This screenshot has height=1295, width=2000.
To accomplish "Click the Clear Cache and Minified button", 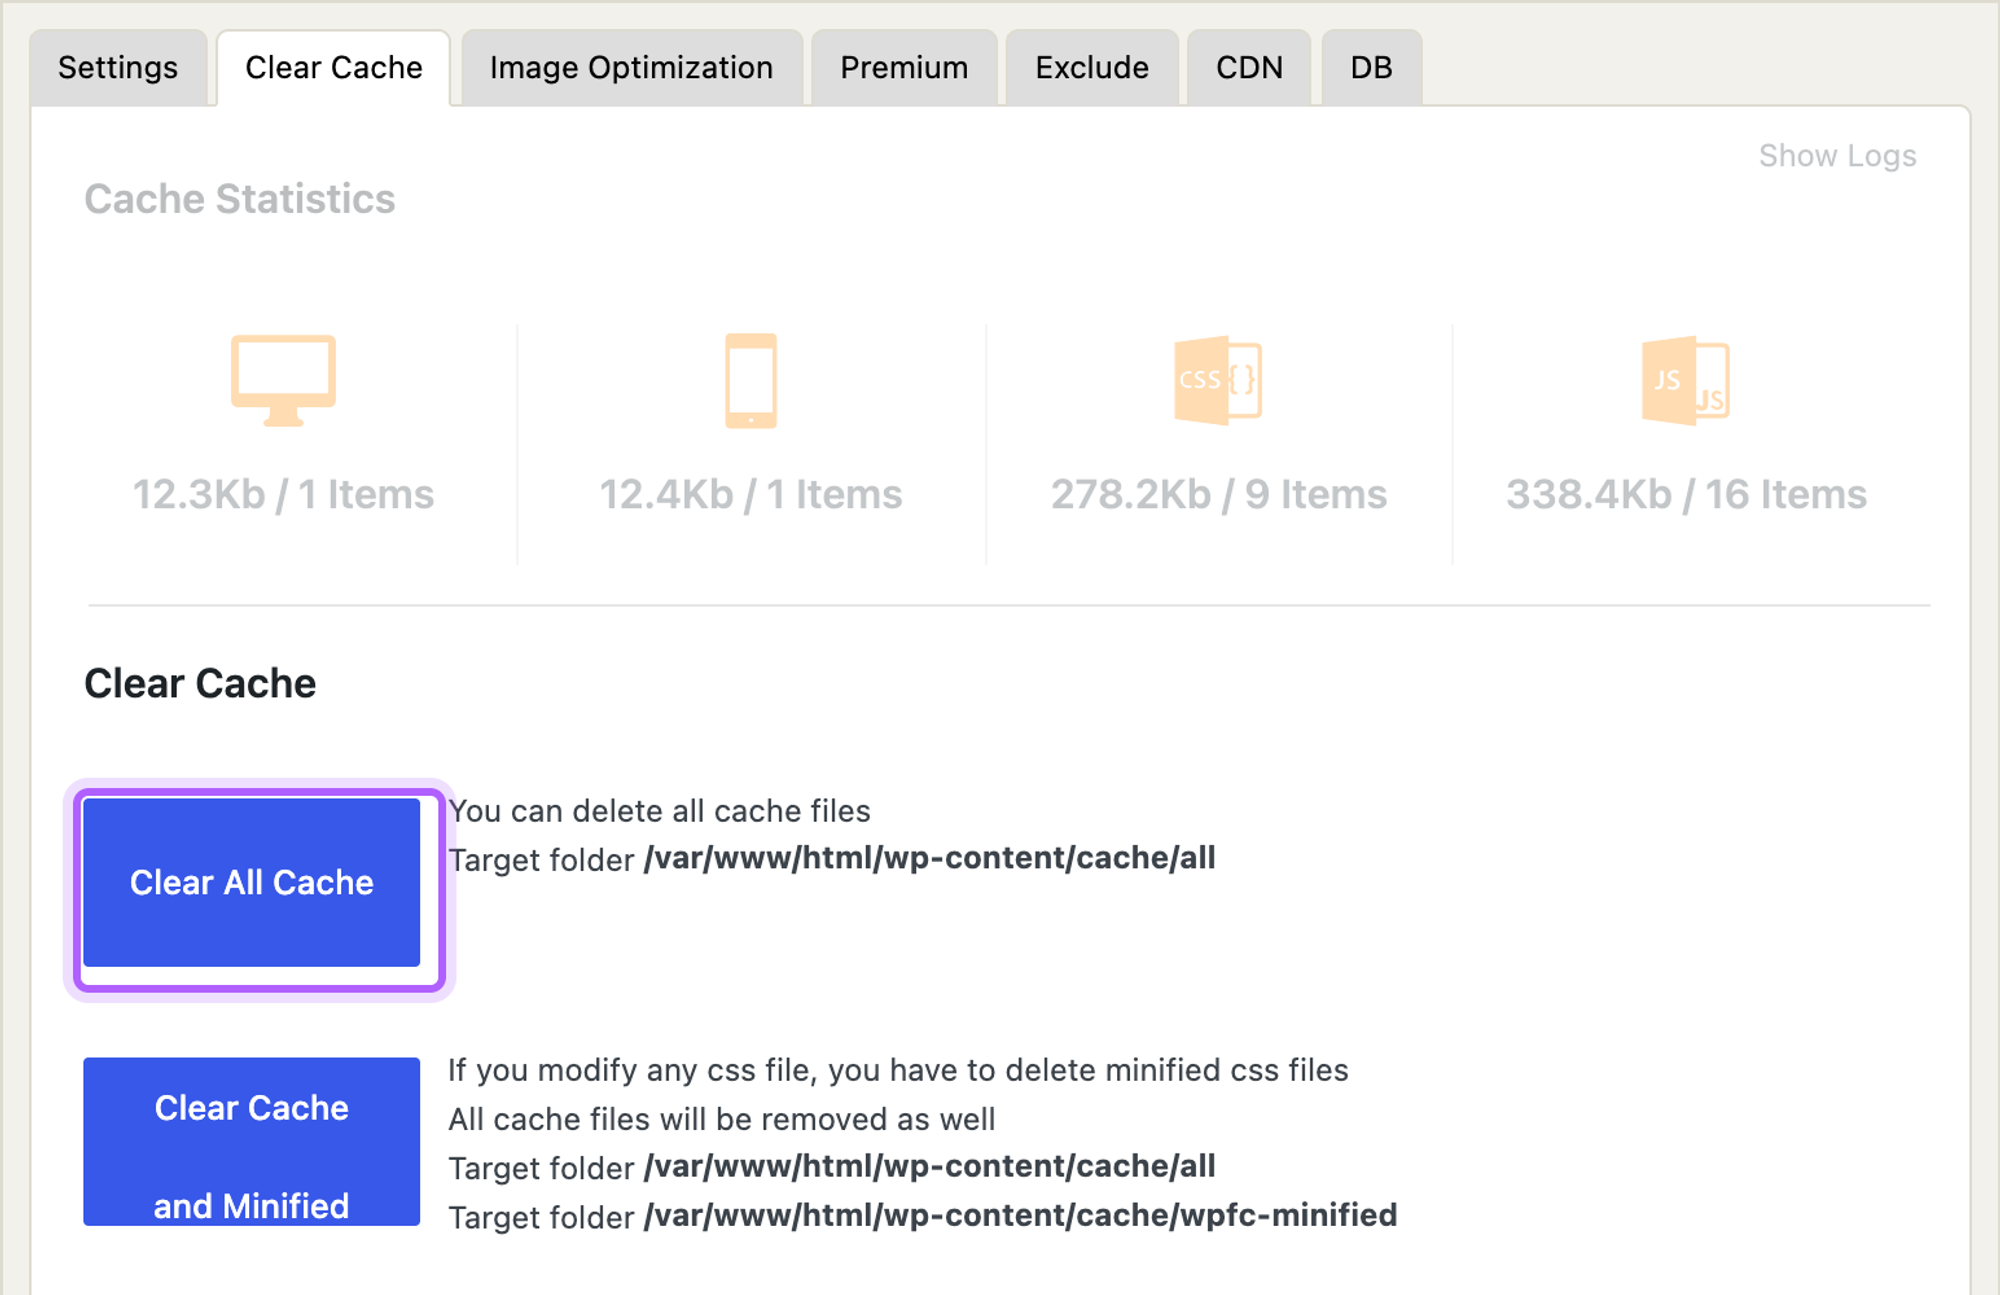I will 252,1142.
